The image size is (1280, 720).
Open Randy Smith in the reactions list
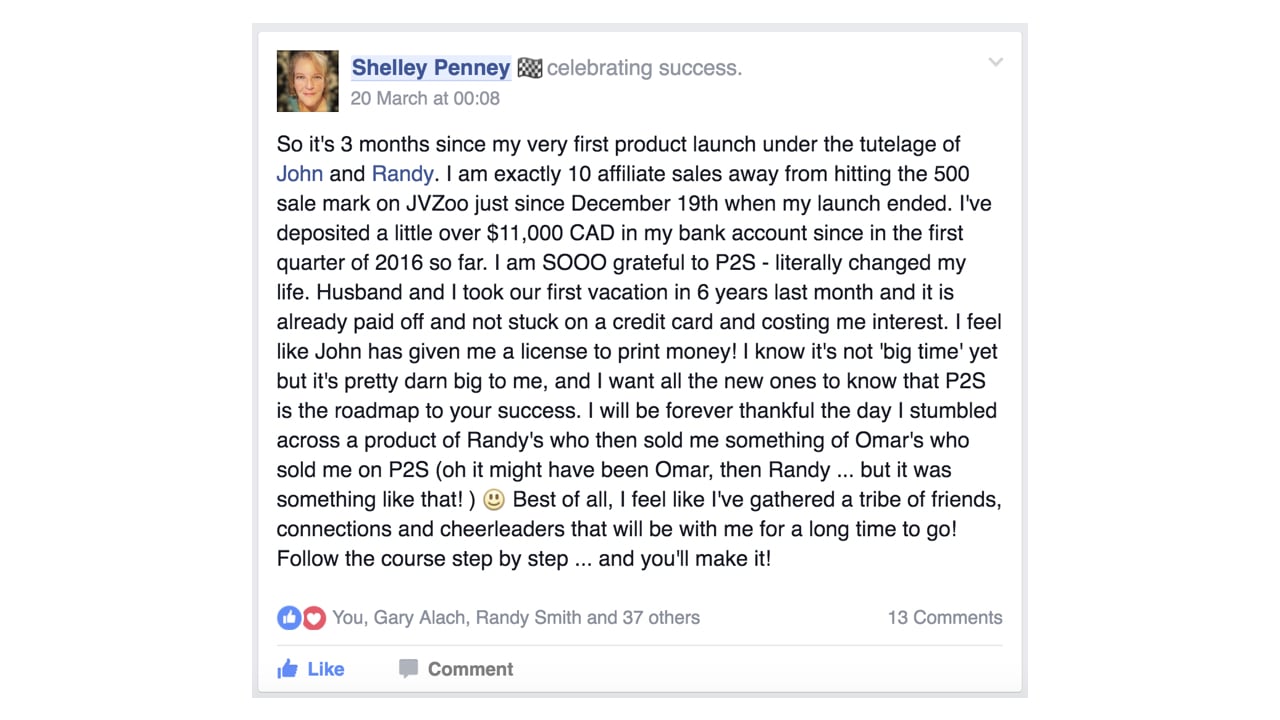(x=529, y=617)
